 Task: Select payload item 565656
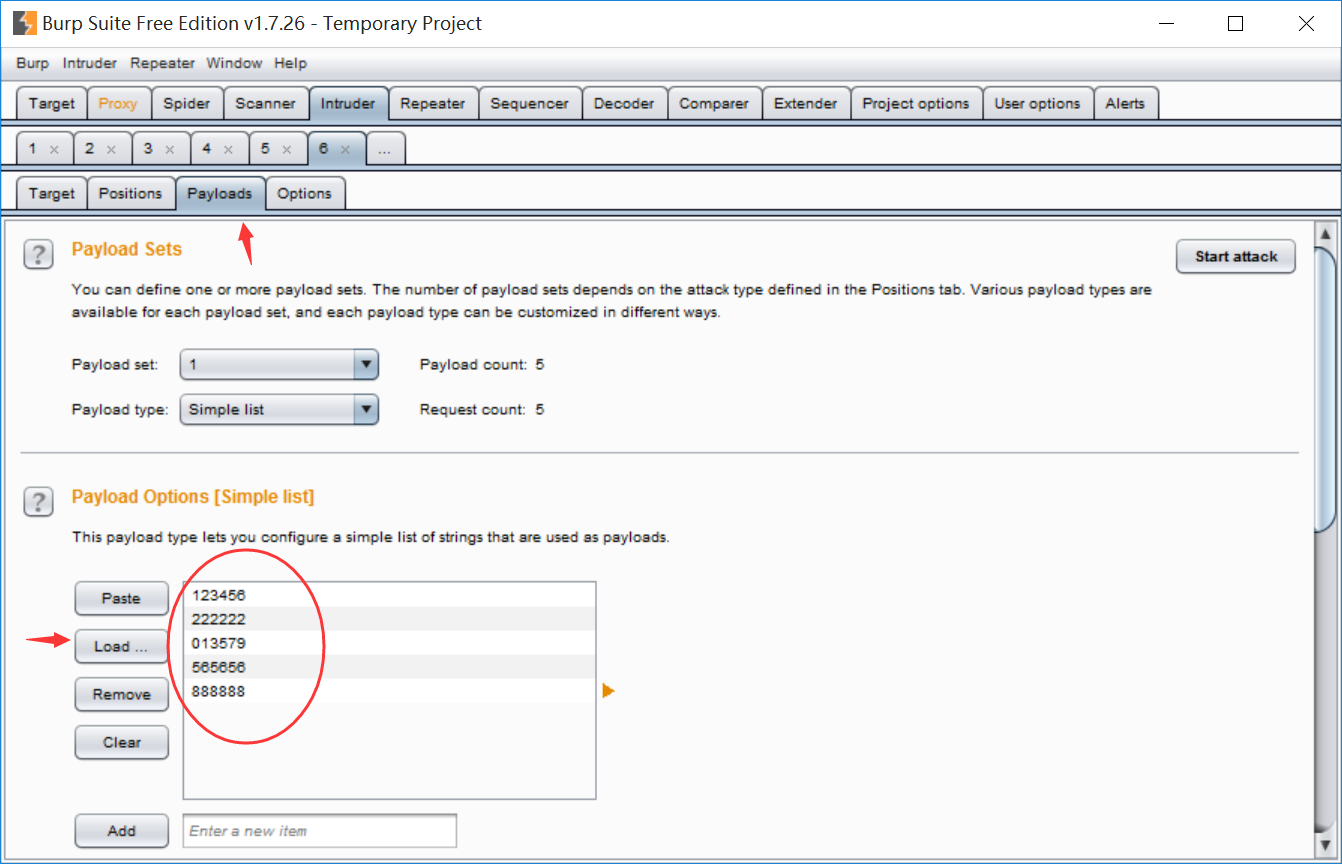click(389, 667)
